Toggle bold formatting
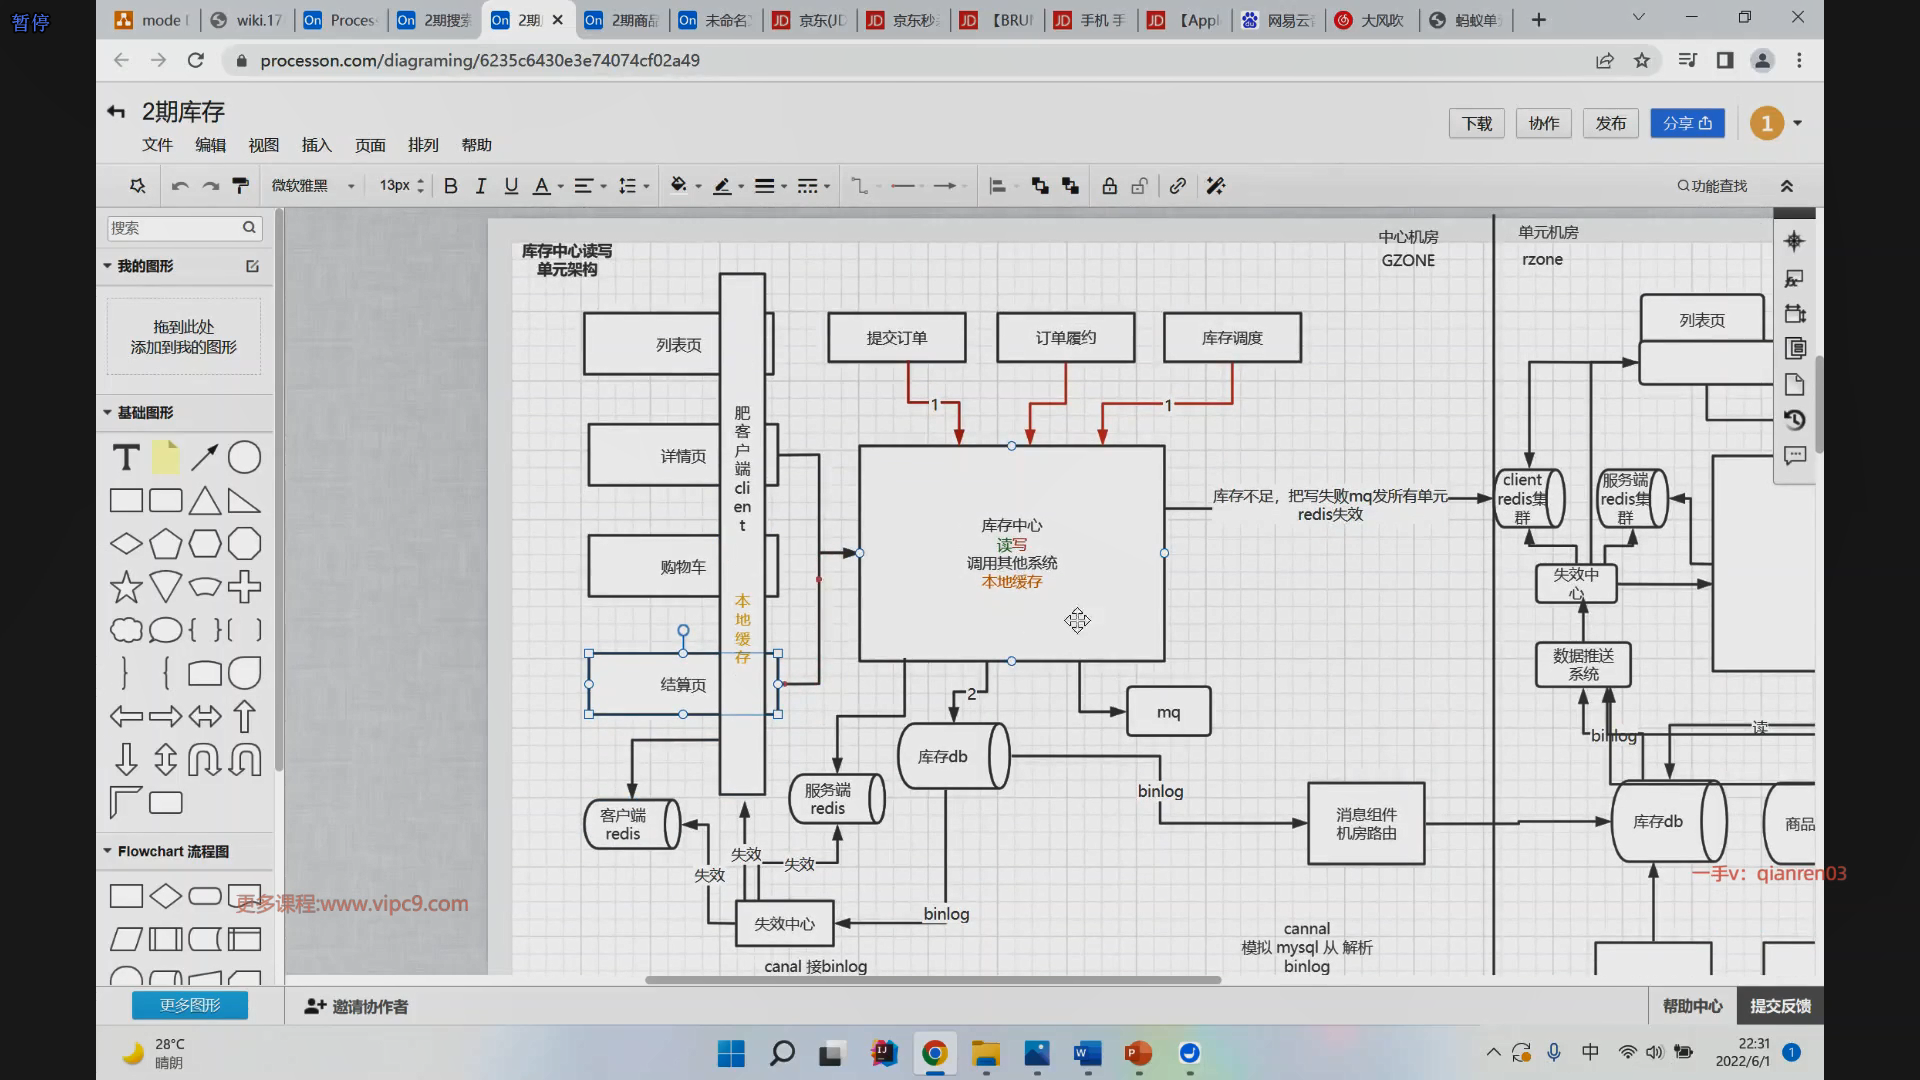1920x1080 pixels. [451, 186]
